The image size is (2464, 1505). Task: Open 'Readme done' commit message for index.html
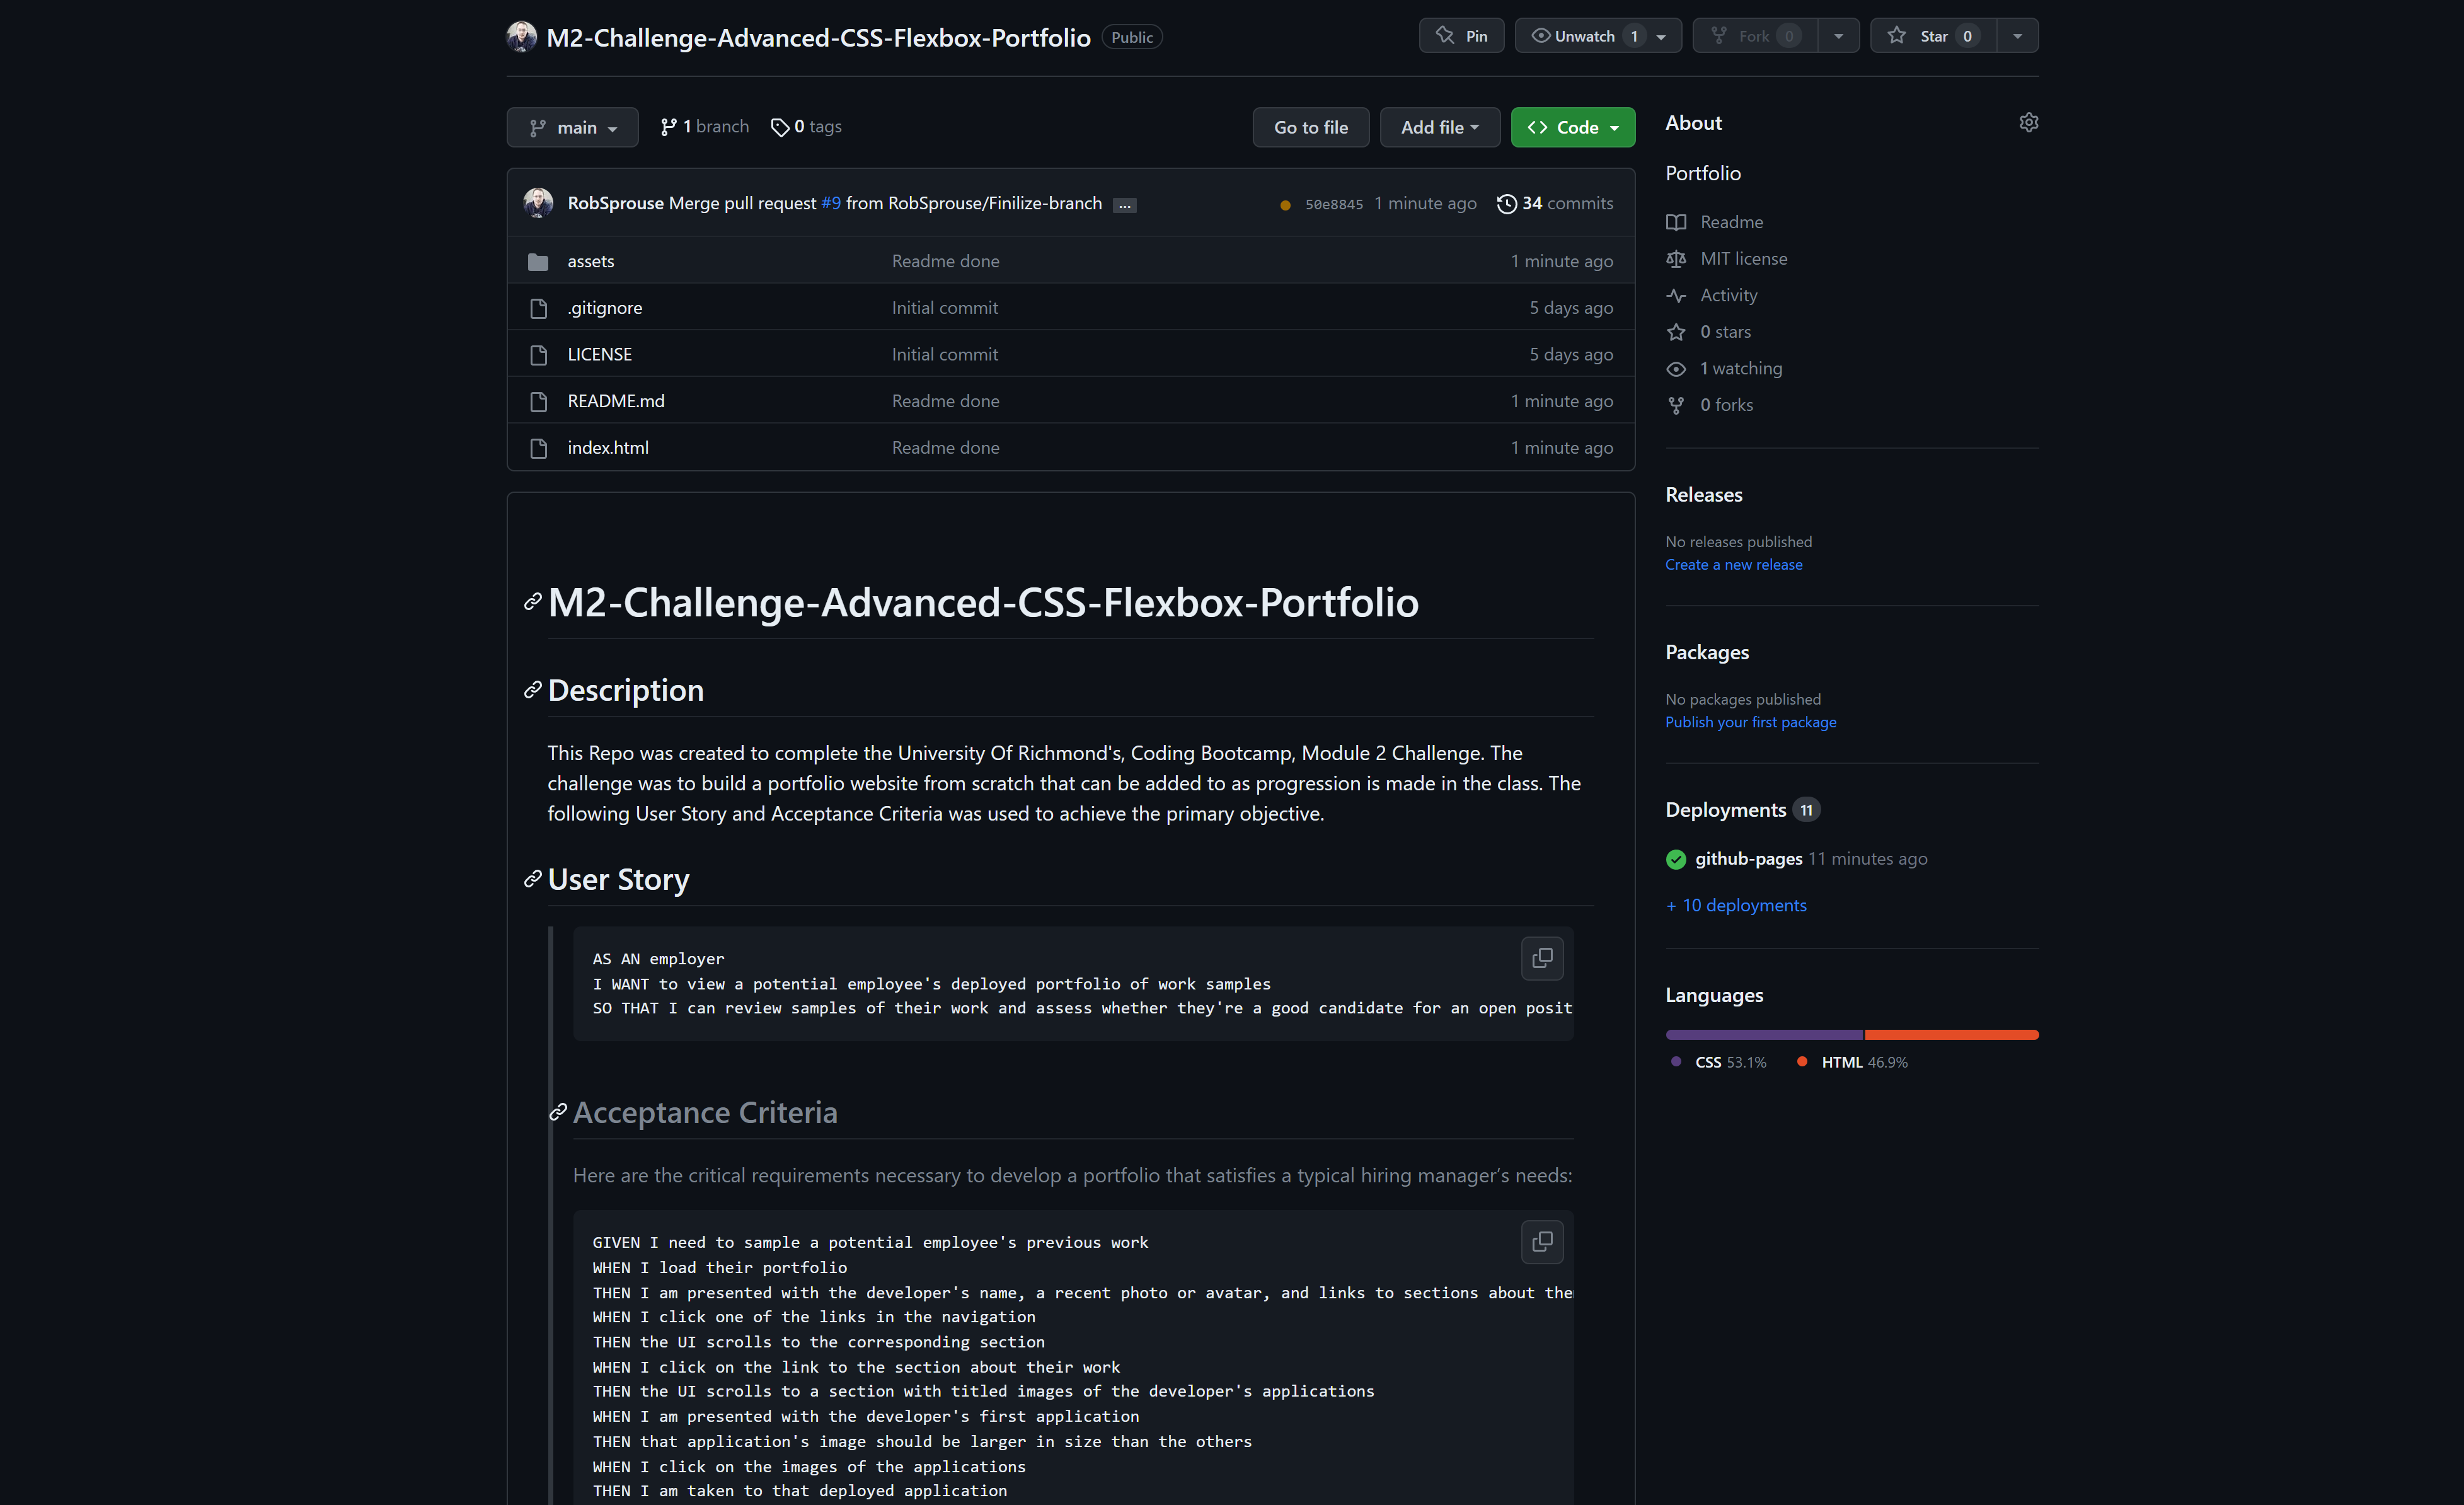[x=945, y=447]
